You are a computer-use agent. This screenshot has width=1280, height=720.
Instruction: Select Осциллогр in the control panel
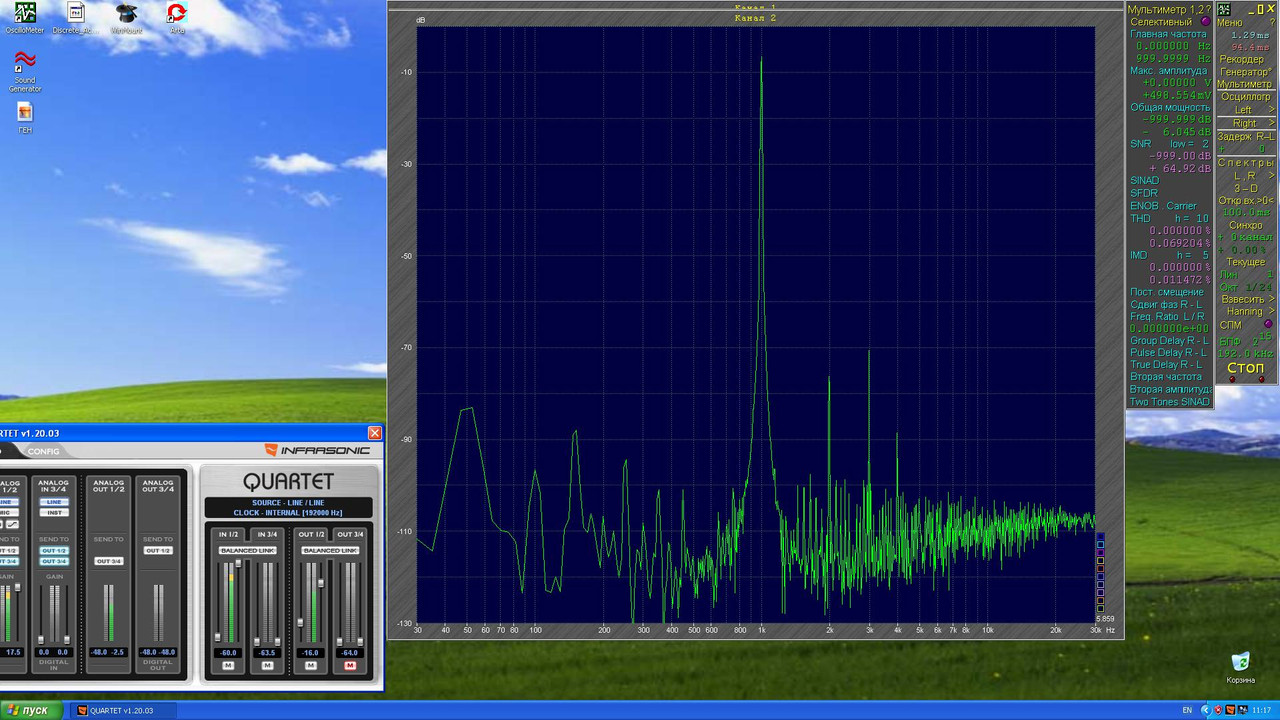tap(1245, 97)
